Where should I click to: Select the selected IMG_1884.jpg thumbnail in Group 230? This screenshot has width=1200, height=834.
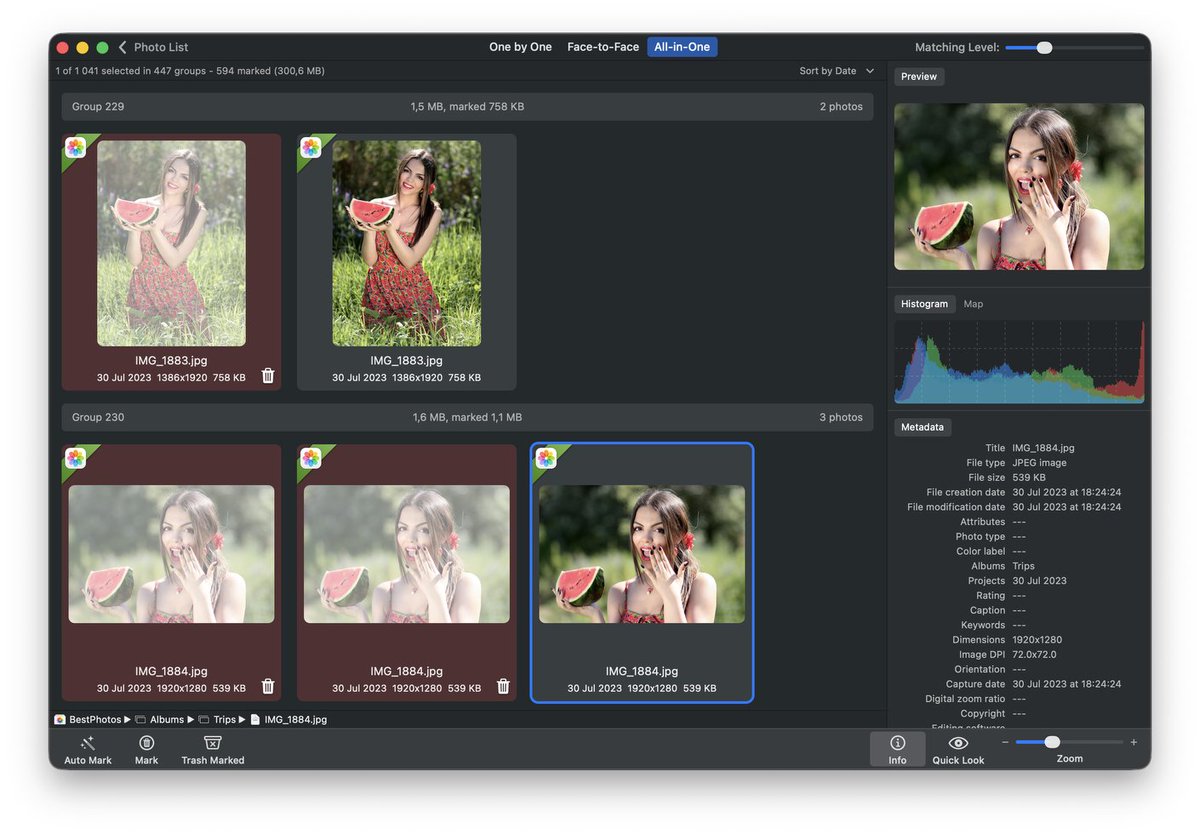[x=641, y=554]
